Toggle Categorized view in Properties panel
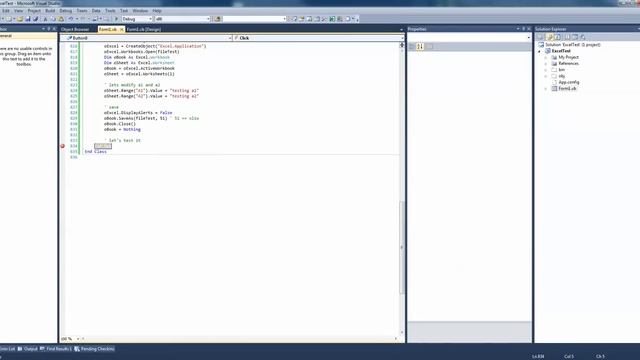The height and width of the screenshot is (360, 640). (412, 47)
